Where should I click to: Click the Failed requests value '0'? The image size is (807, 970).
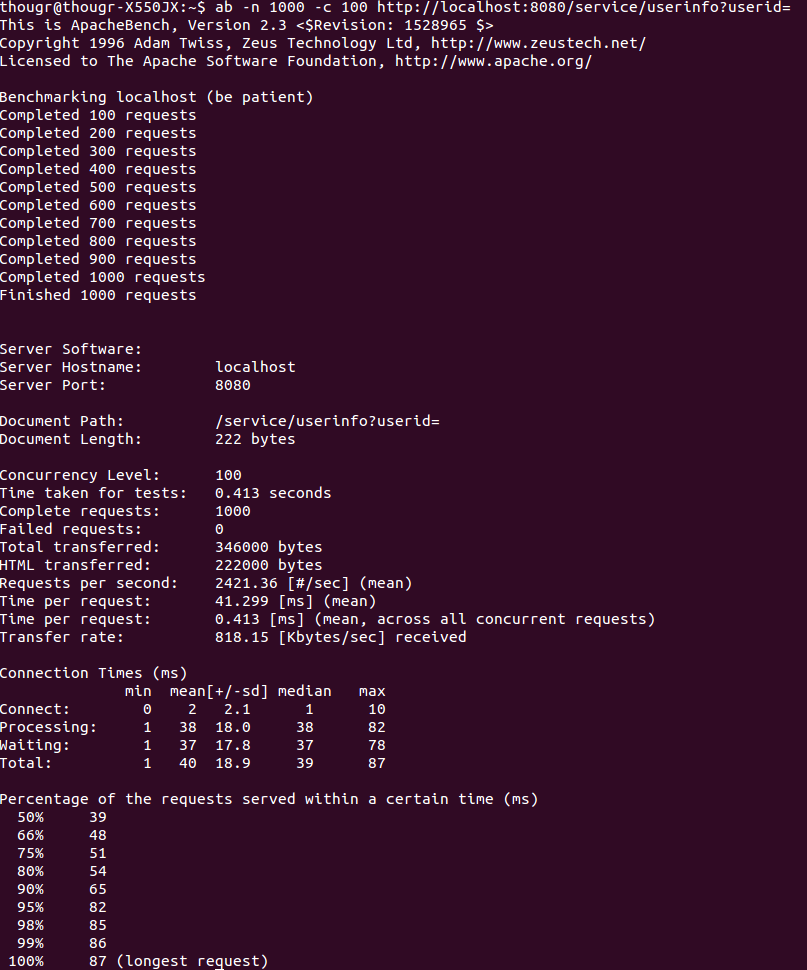tap(220, 529)
